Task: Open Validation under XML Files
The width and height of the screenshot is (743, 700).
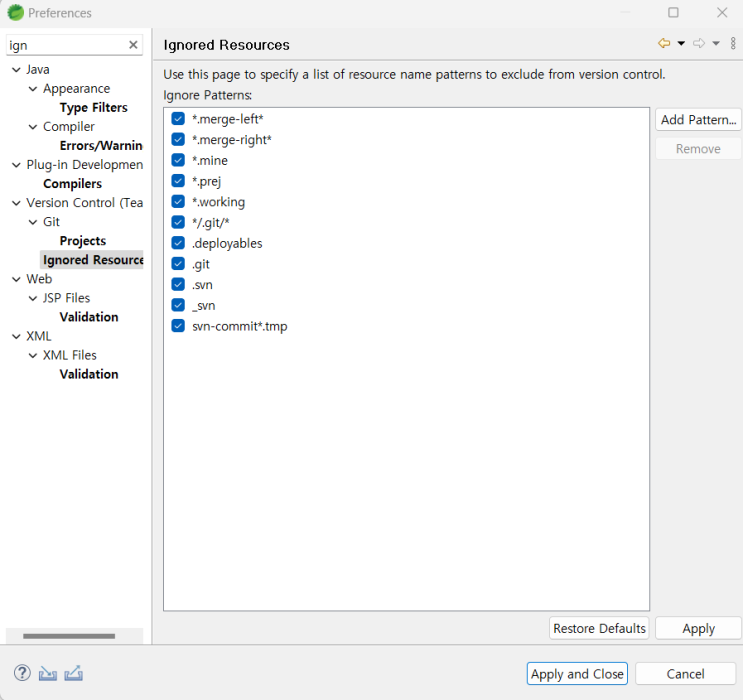Action: pos(89,374)
